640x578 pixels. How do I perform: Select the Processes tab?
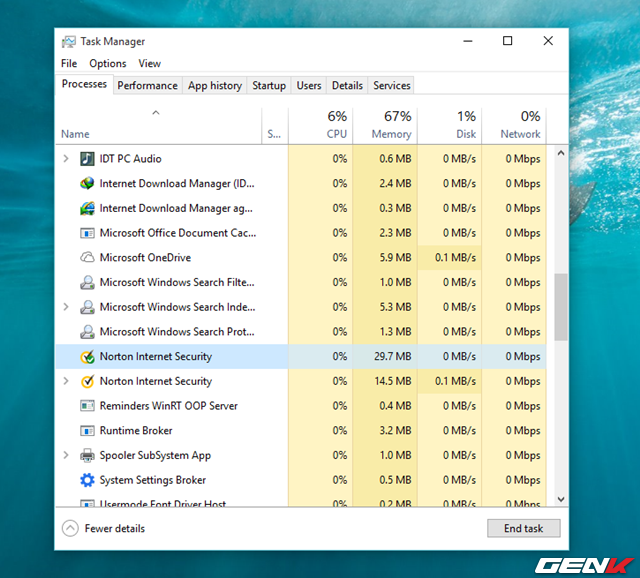(84, 84)
